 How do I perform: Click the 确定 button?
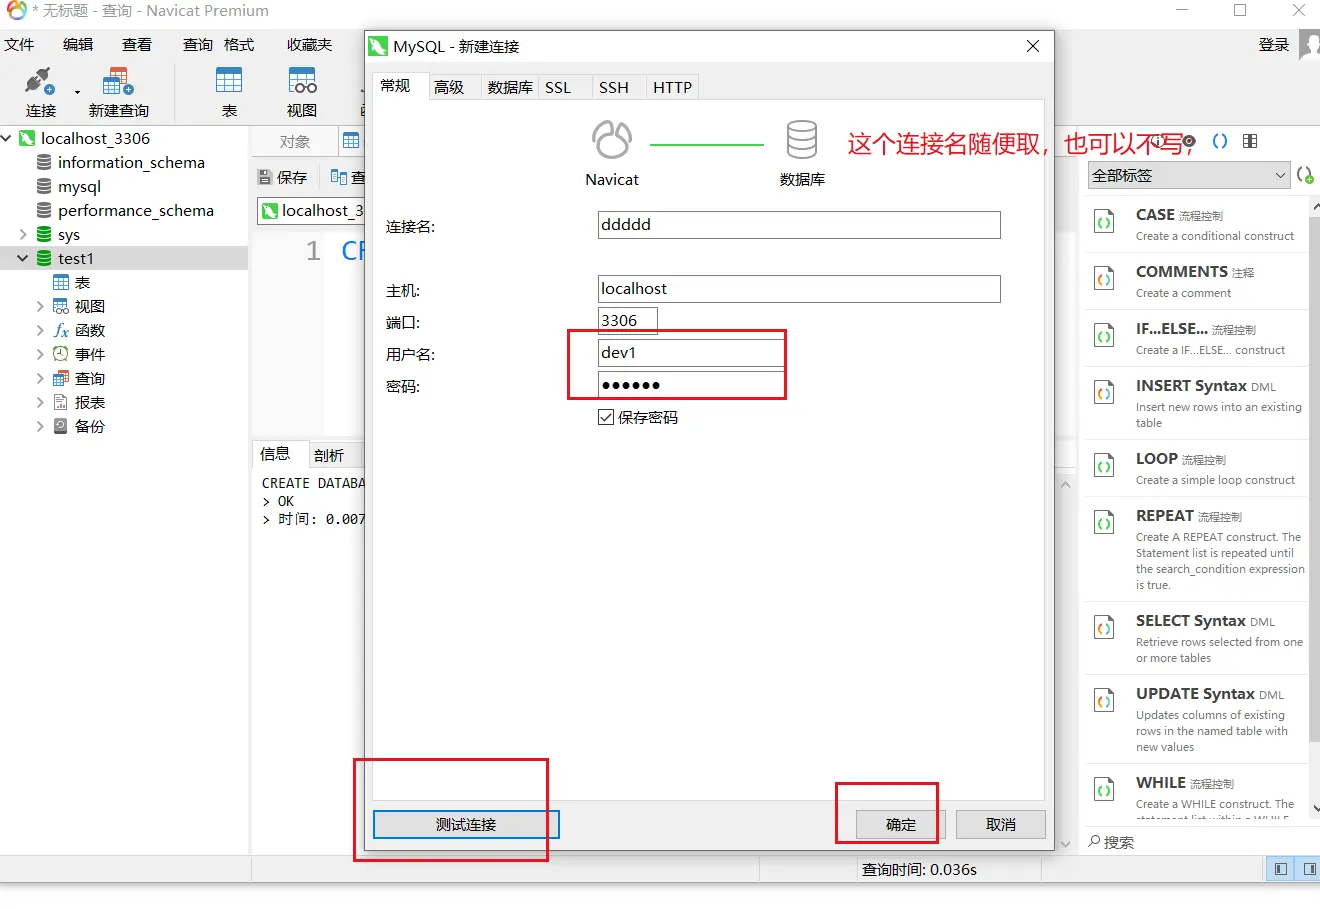(x=901, y=824)
